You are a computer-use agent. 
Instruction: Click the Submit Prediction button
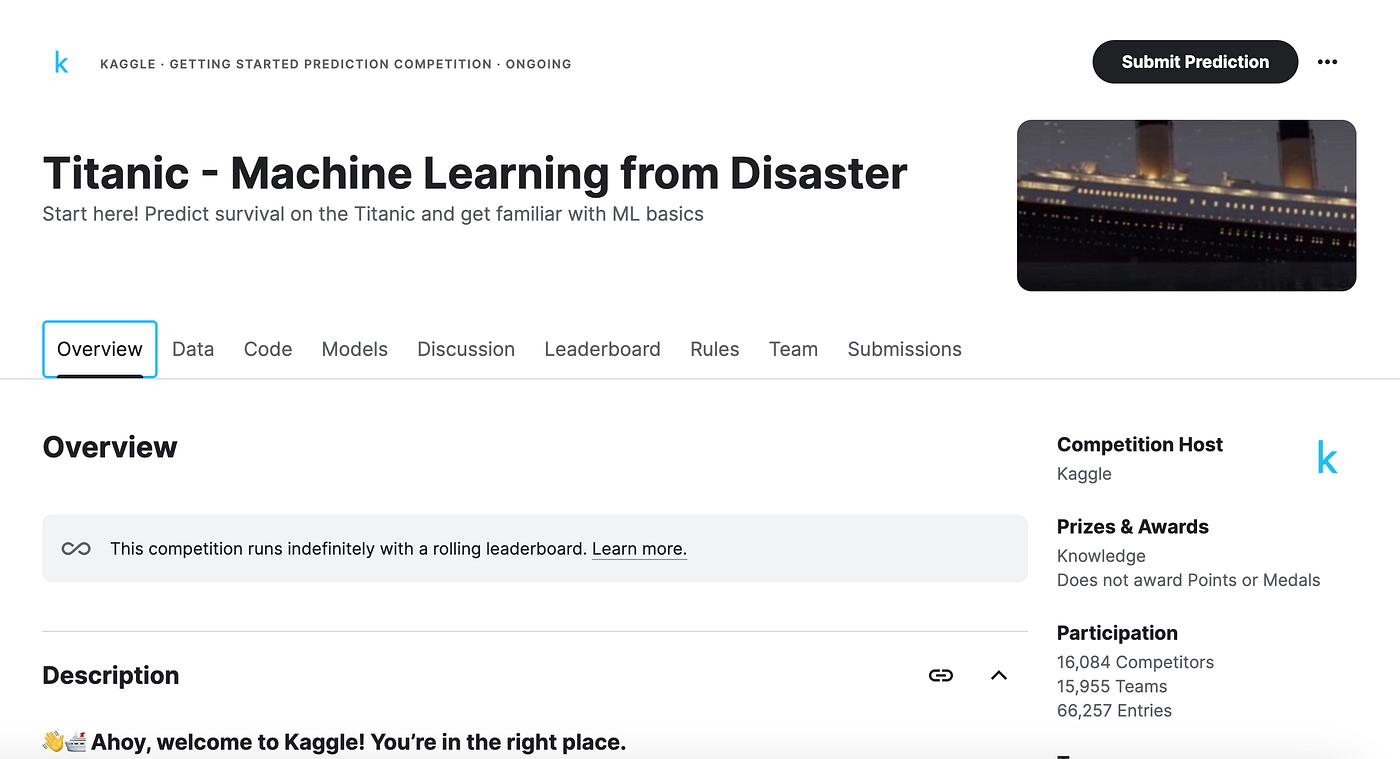(x=1195, y=62)
